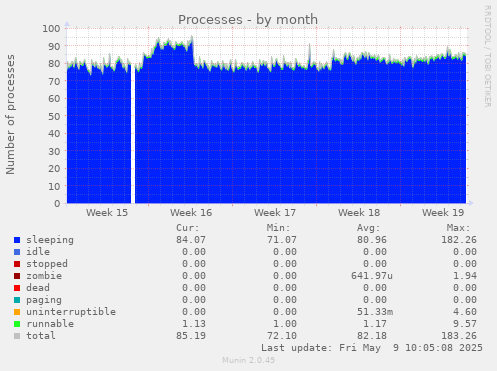Click the total legend color swatch
The width and height of the screenshot is (497, 371).
point(17,336)
